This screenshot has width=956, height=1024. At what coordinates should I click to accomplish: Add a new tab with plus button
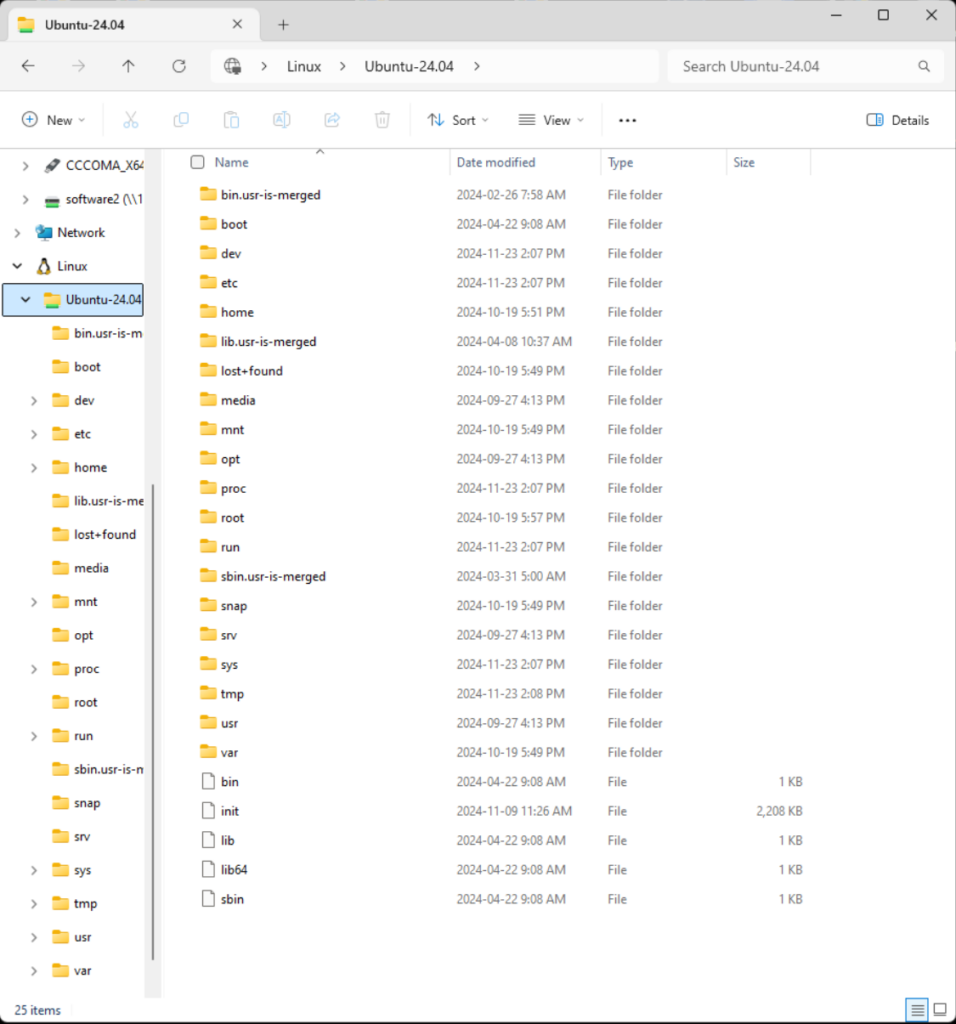click(283, 25)
